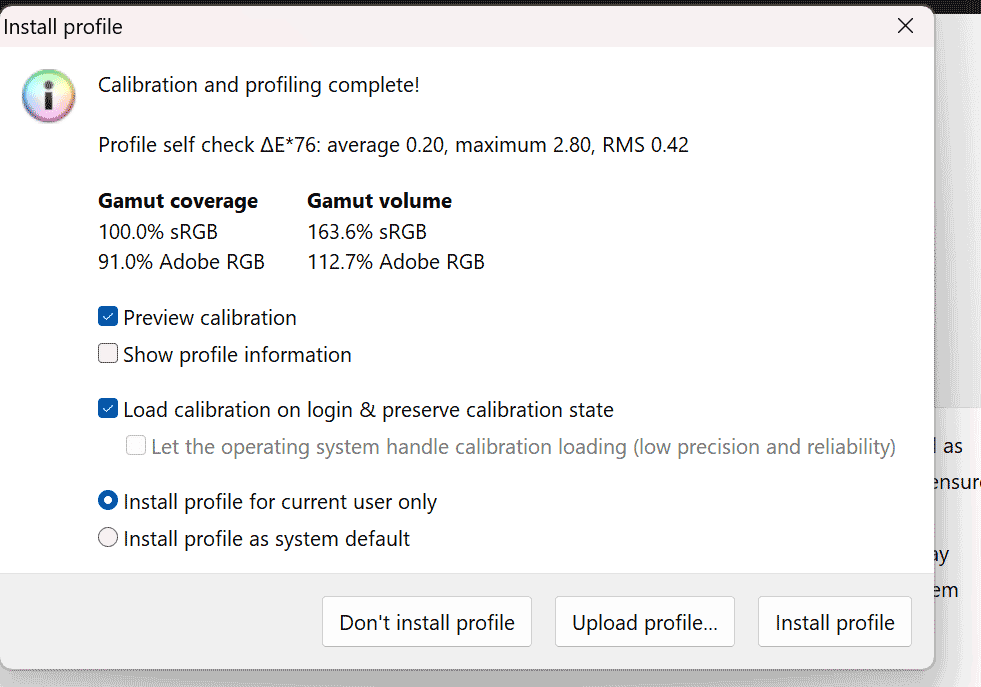Check Let the operating system handle calibration loading
Viewport: 981px width, 687px height.
tap(136, 446)
